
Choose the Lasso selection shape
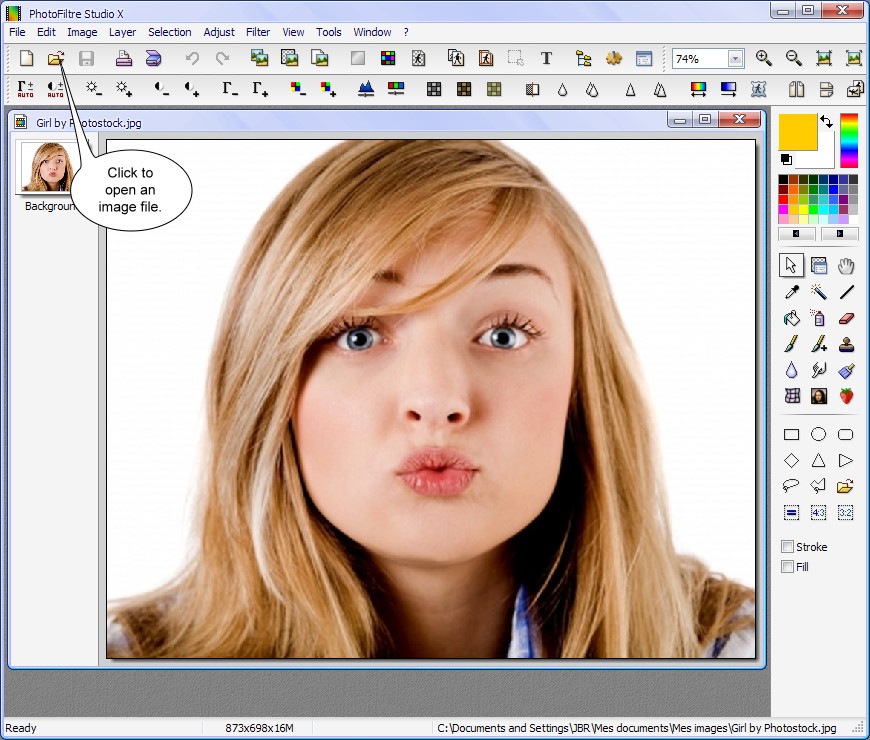tap(791, 486)
